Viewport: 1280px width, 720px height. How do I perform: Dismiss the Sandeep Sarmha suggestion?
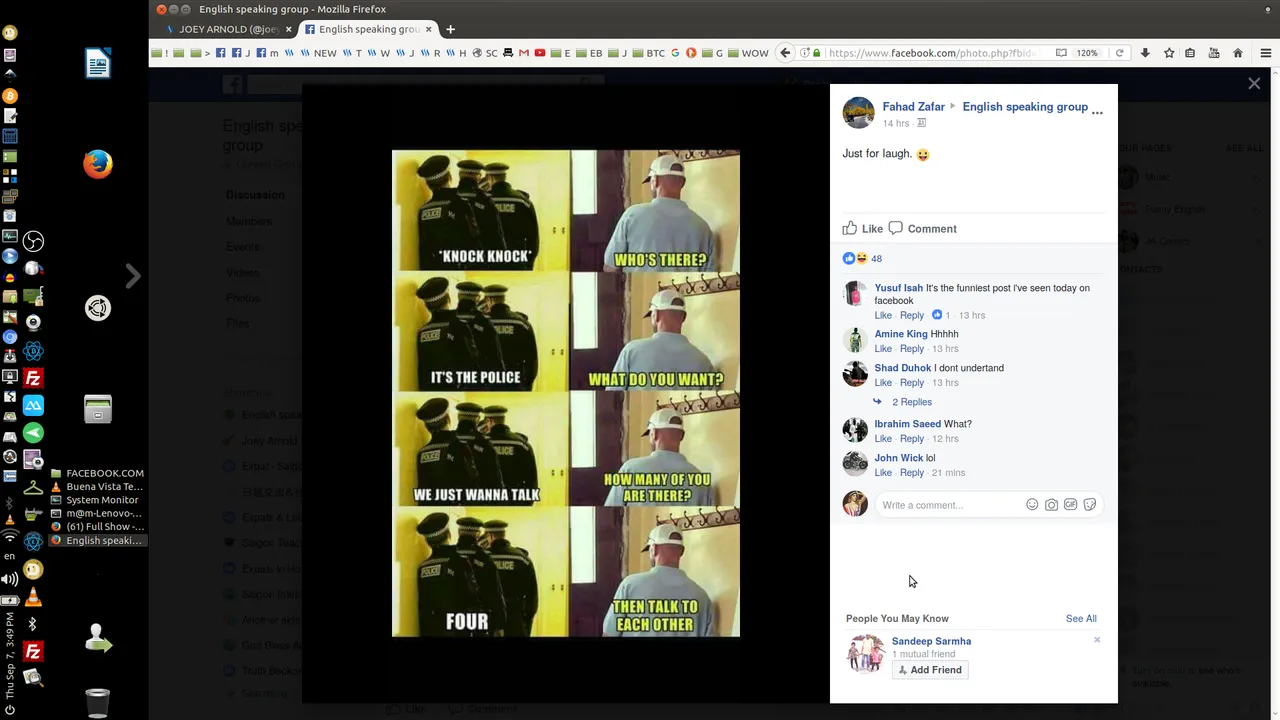[1097, 640]
